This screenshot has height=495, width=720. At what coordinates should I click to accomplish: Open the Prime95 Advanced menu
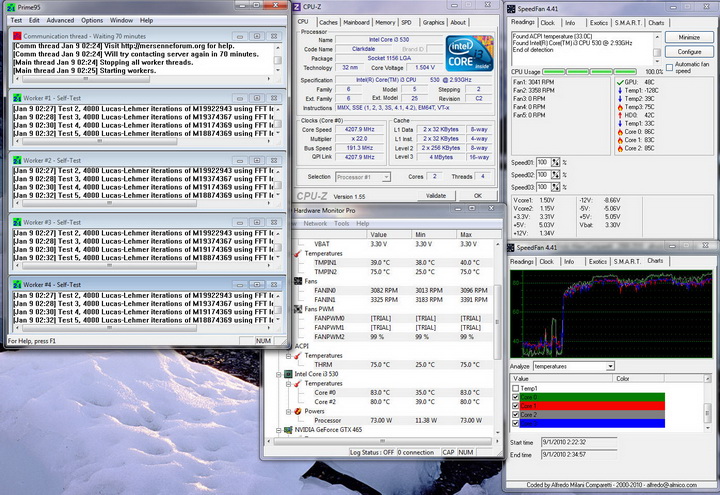(60, 20)
